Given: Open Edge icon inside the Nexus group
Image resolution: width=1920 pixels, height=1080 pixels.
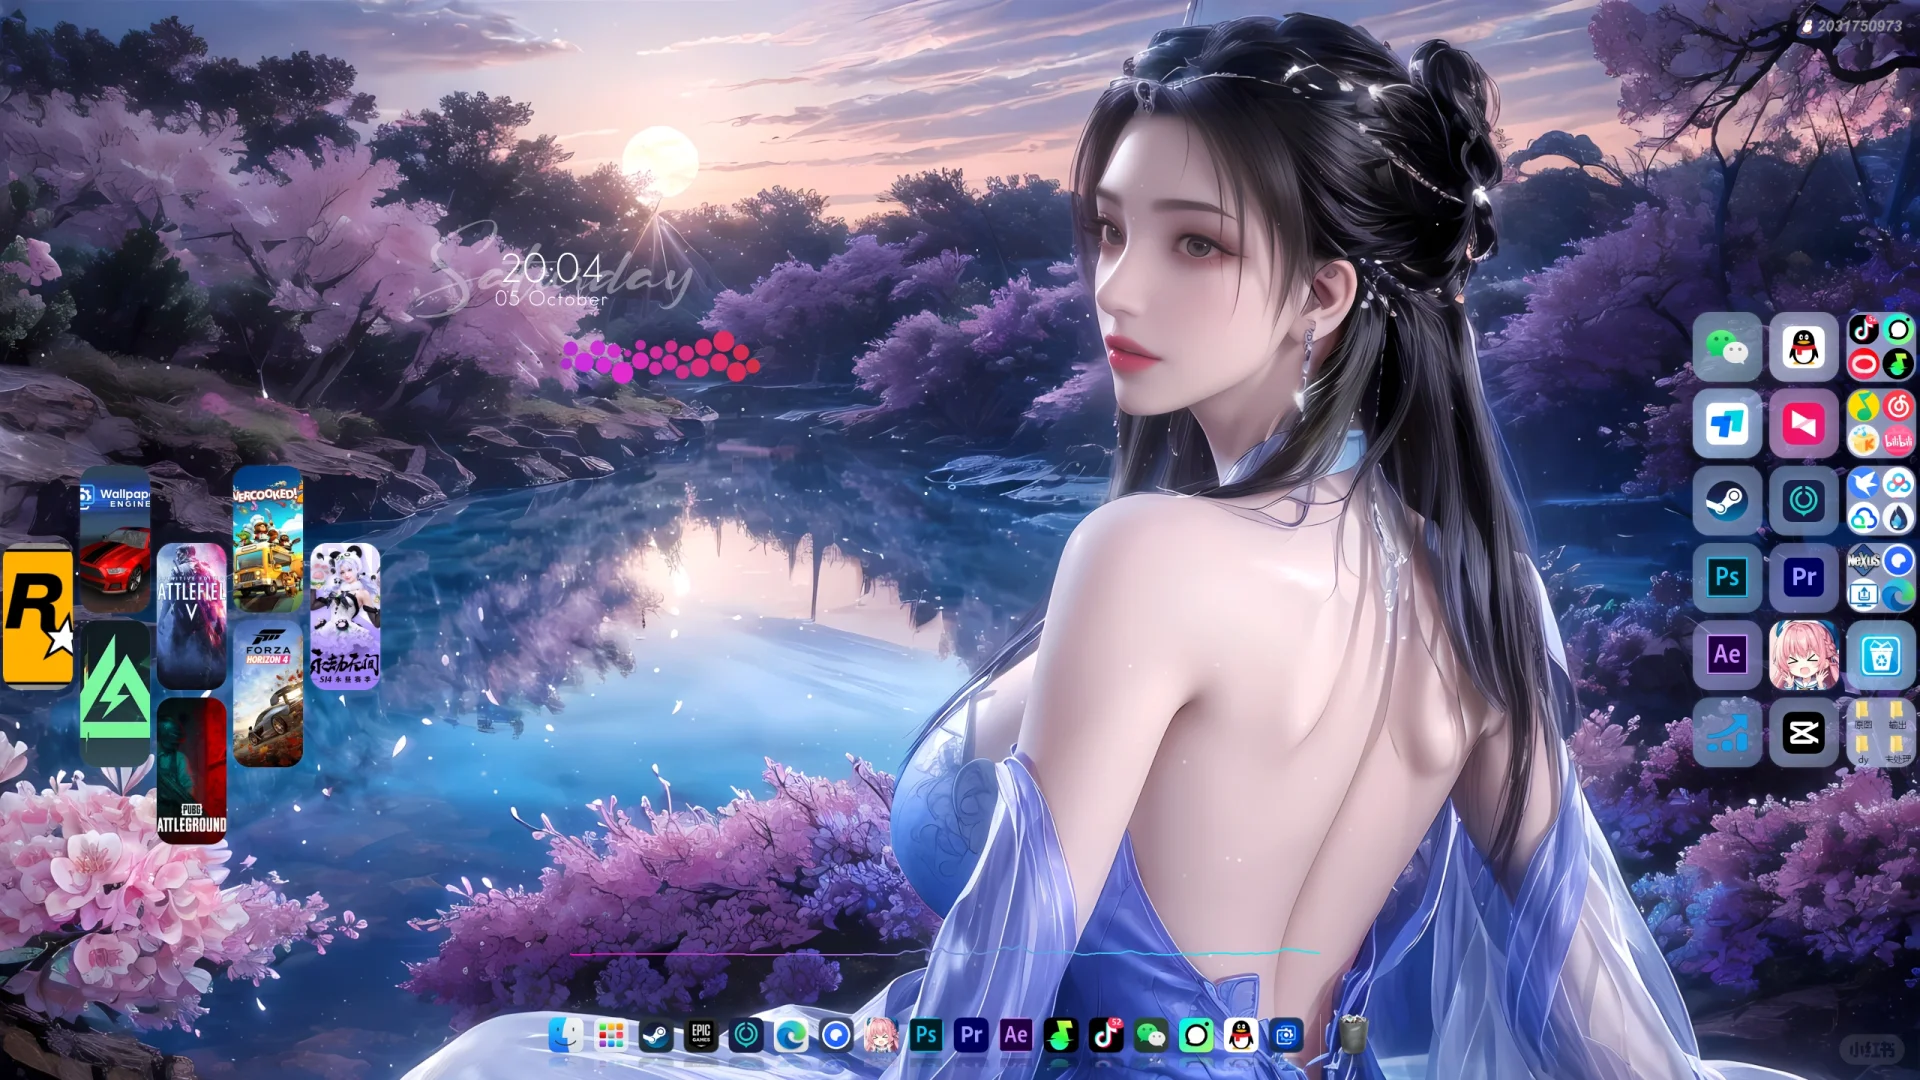Looking at the screenshot, I should pyautogui.click(x=1898, y=595).
